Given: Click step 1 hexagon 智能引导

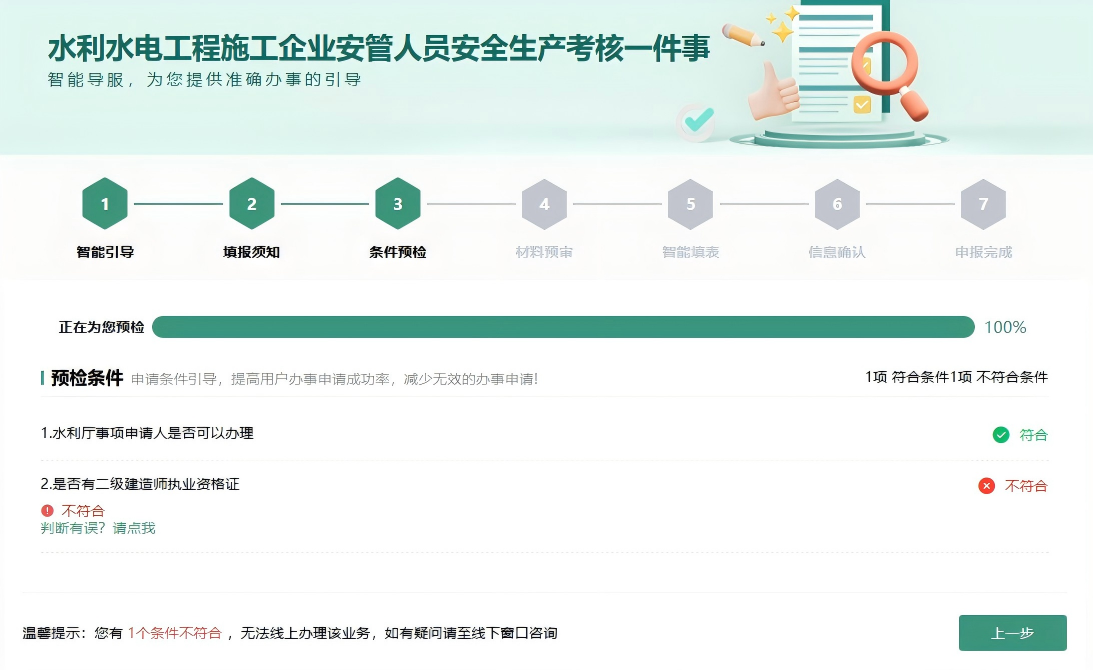Looking at the screenshot, I should click(x=105, y=204).
